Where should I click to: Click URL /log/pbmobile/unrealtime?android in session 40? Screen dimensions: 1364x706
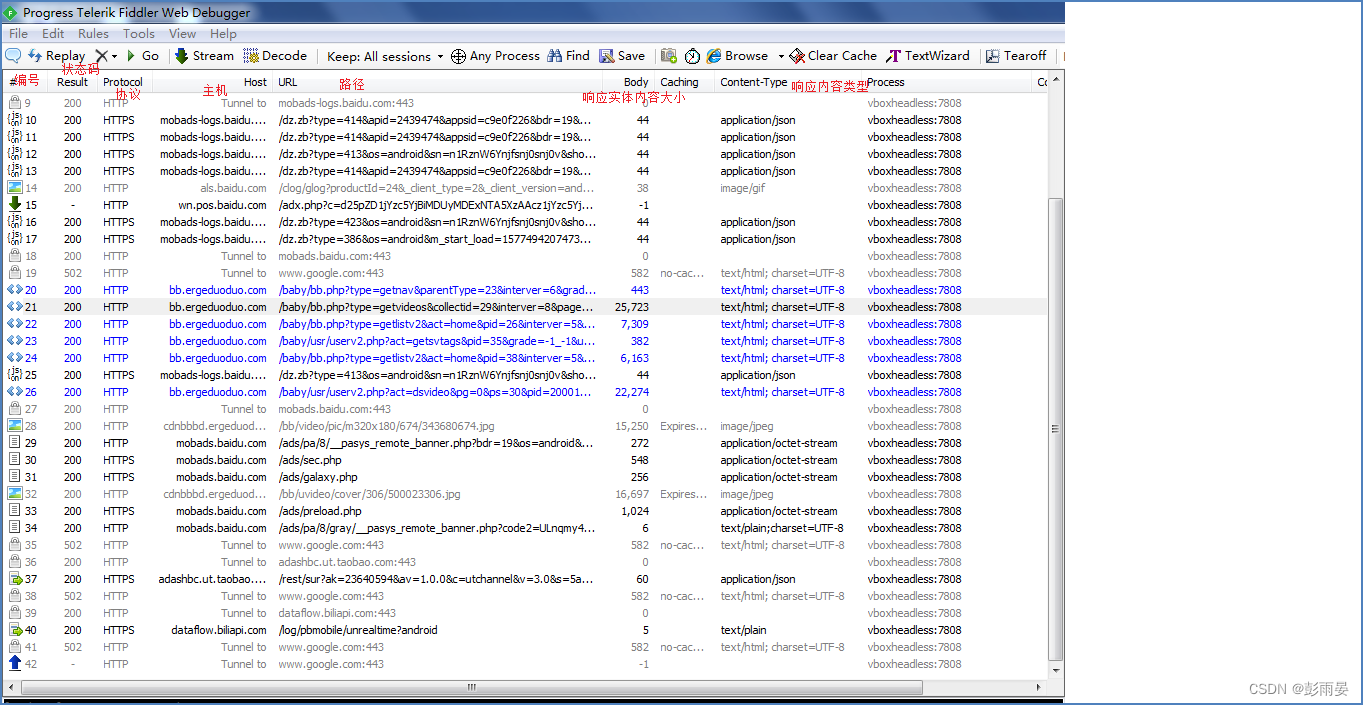click(358, 630)
